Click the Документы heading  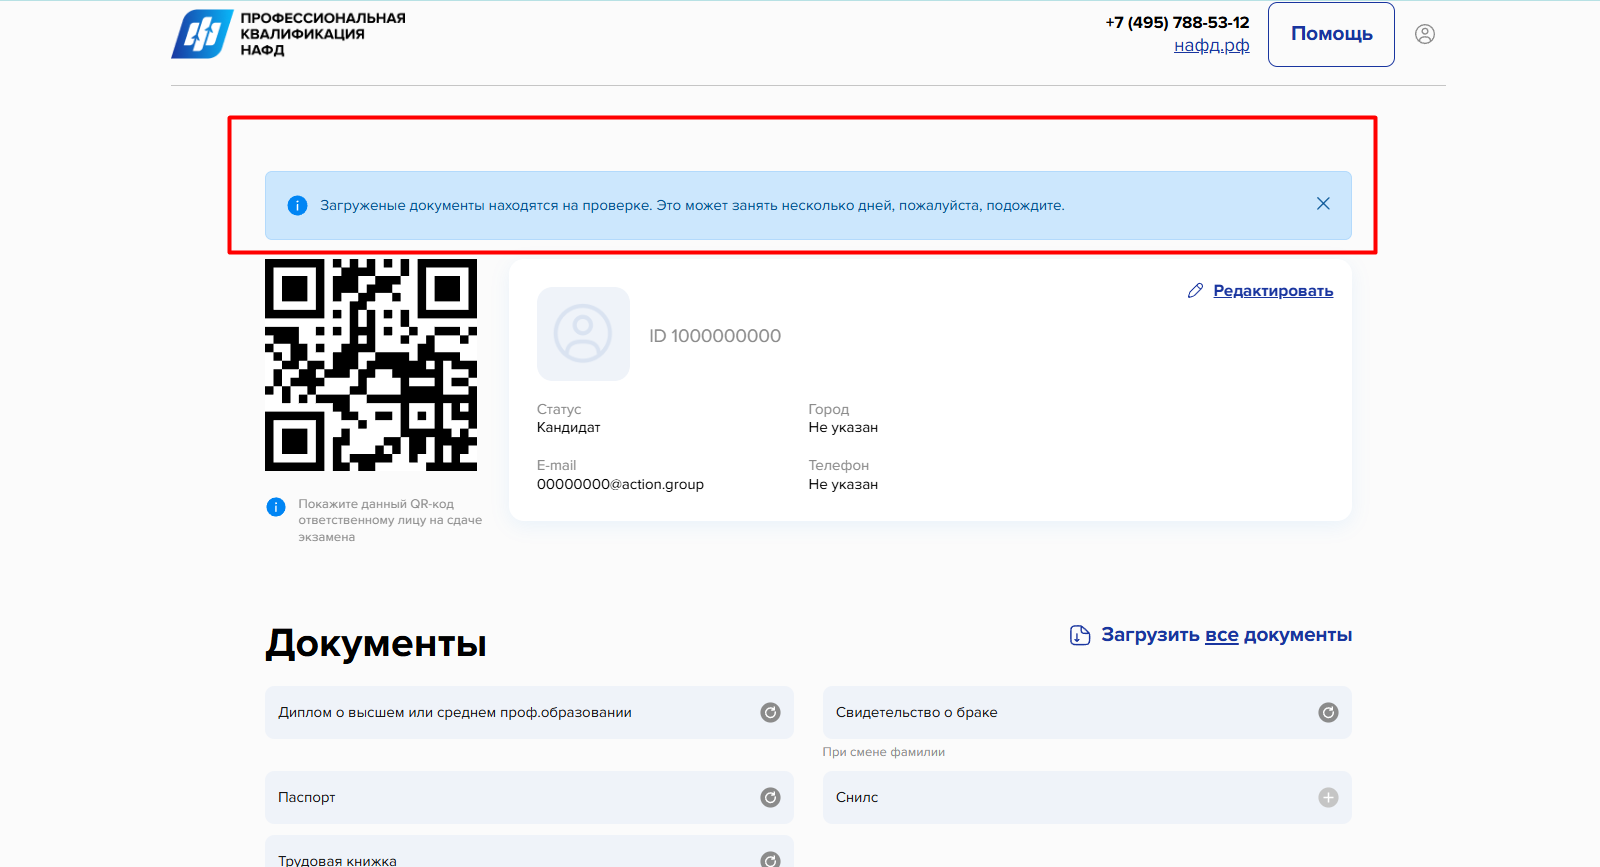(x=376, y=643)
